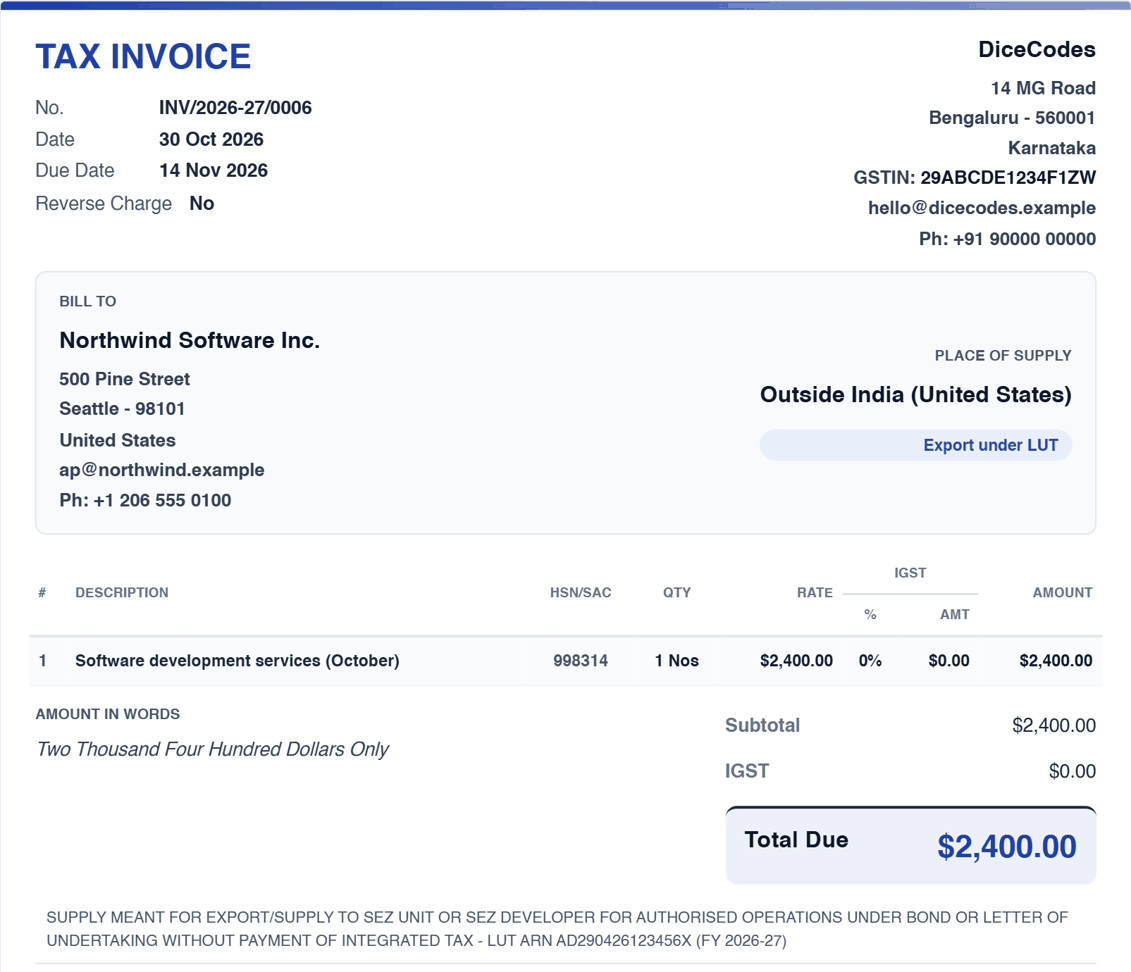Screen dimensions: 1131x972
Task: Click the customer name Northwind Software Inc.
Action: (x=190, y=340)
